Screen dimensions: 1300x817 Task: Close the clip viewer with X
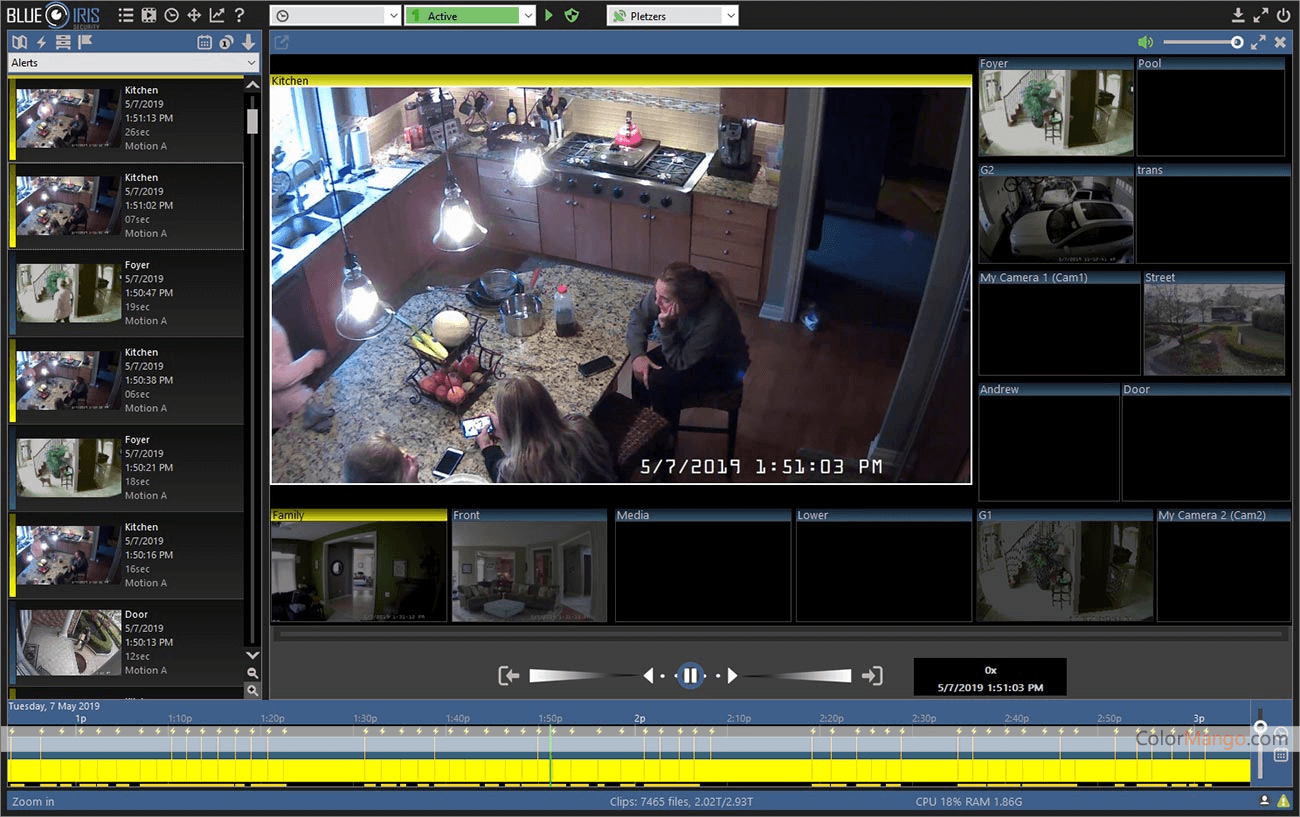click(1280, 42)
